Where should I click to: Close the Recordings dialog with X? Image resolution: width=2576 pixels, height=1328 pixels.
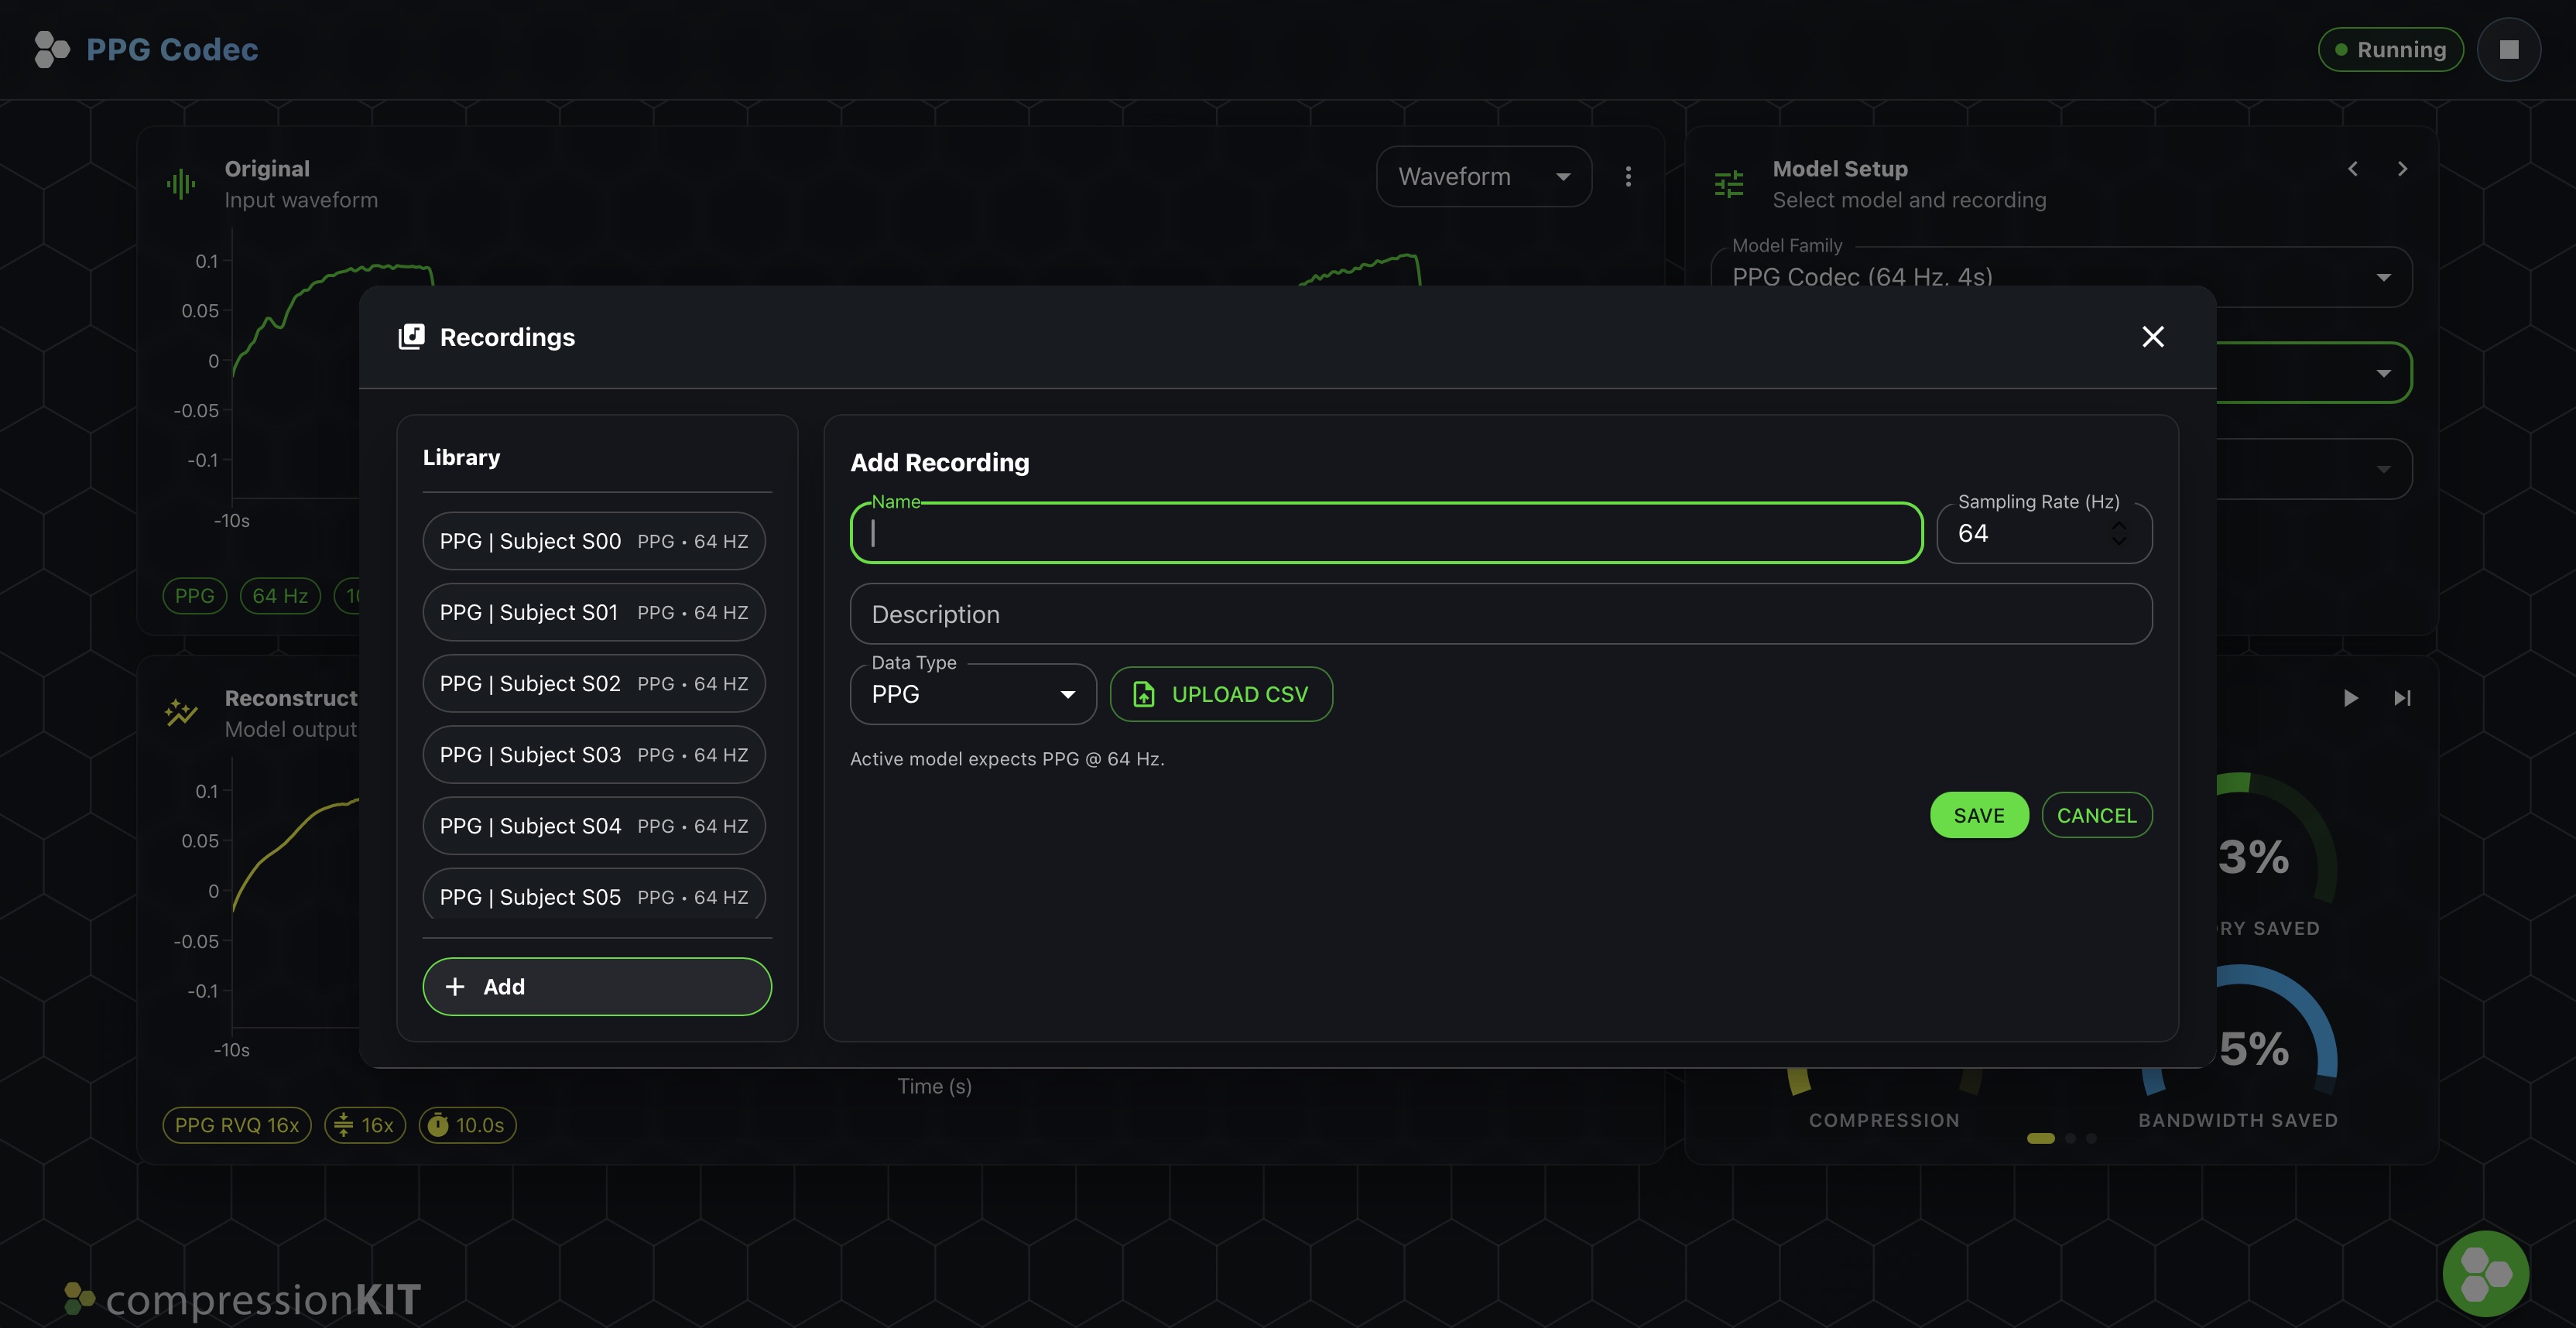click(x=2152, y=337)
